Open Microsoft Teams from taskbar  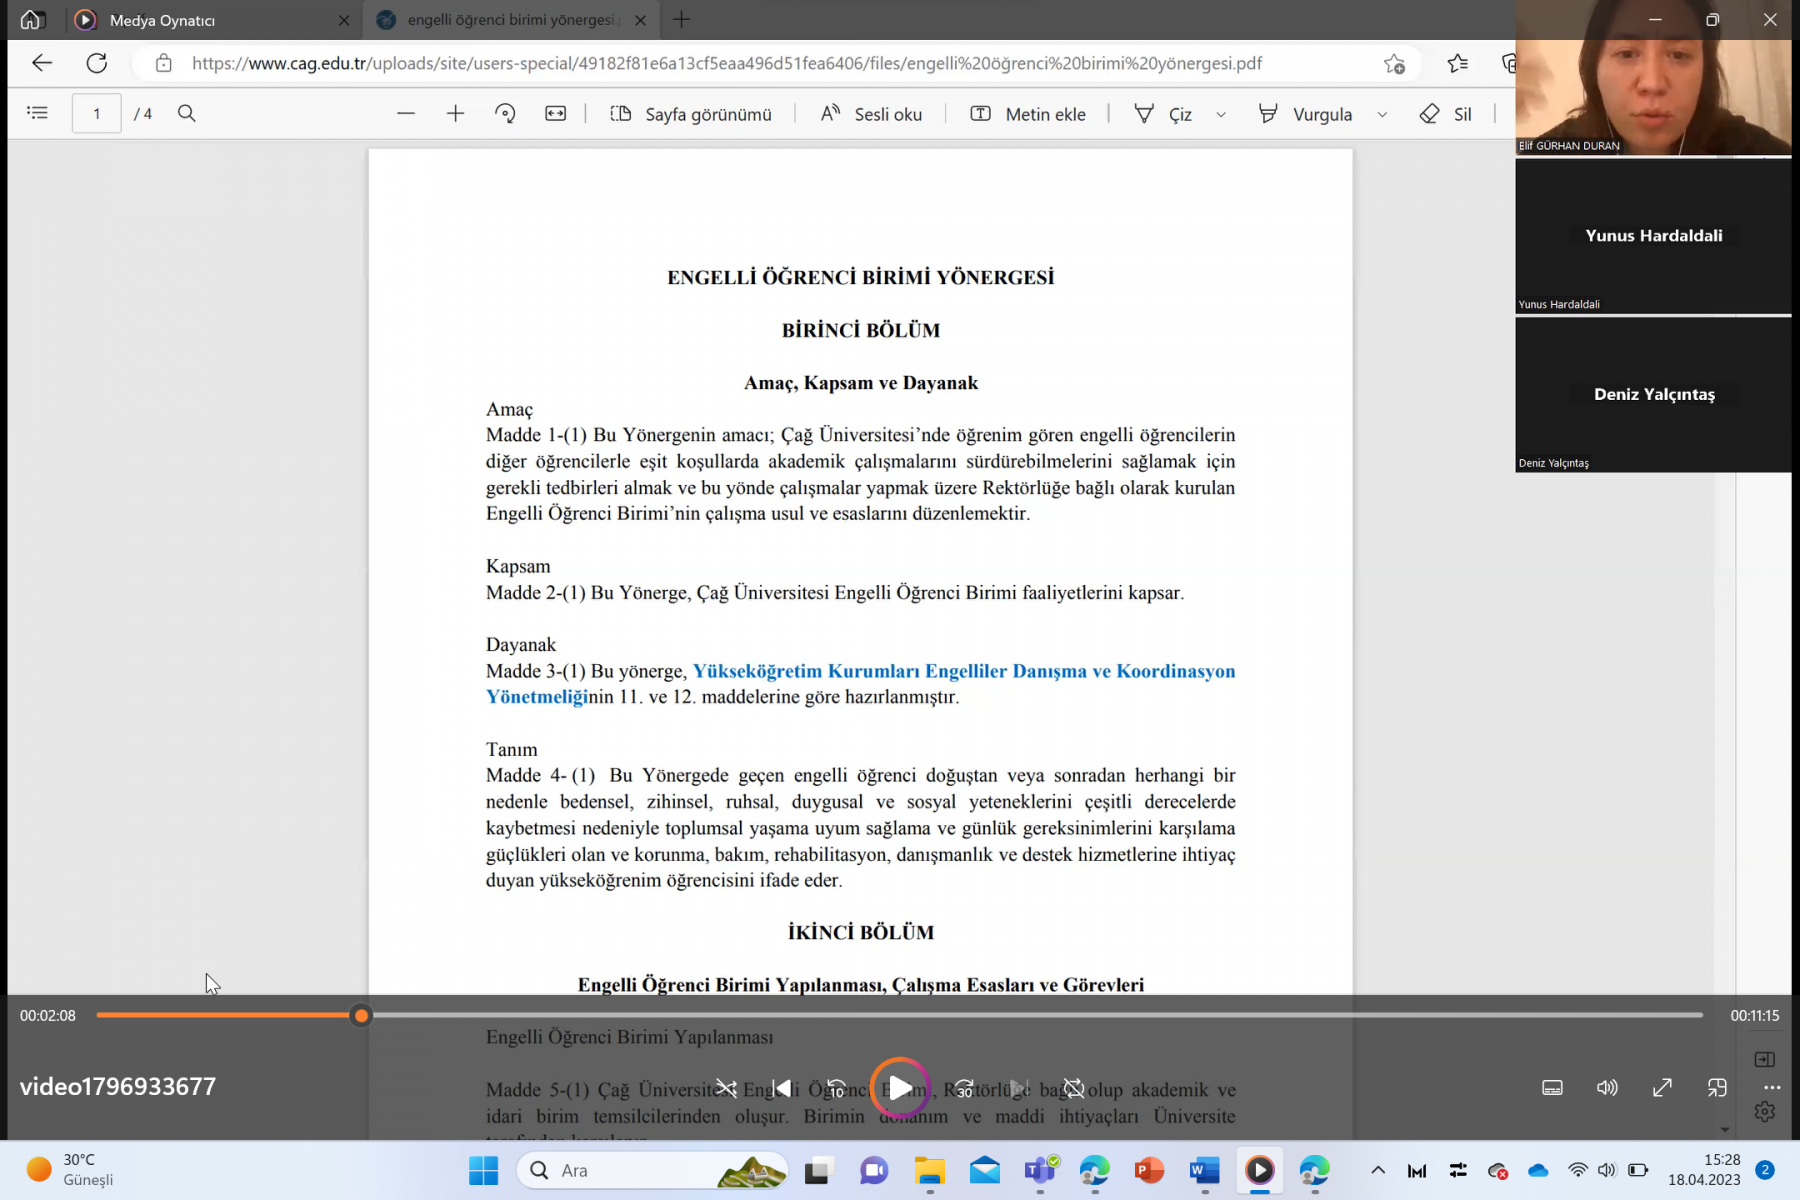(x=1040, y=1170)
